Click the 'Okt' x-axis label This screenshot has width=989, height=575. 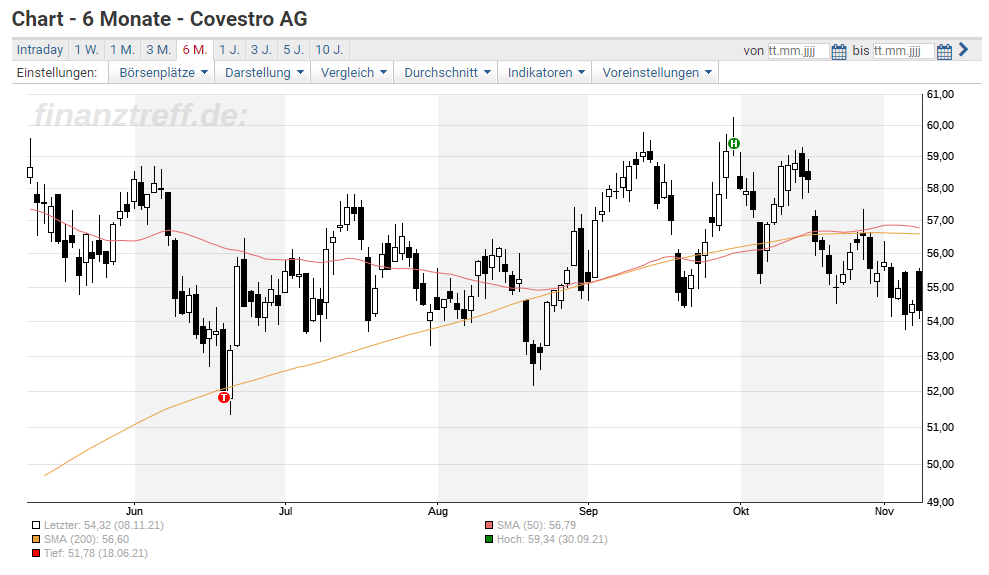741,511
